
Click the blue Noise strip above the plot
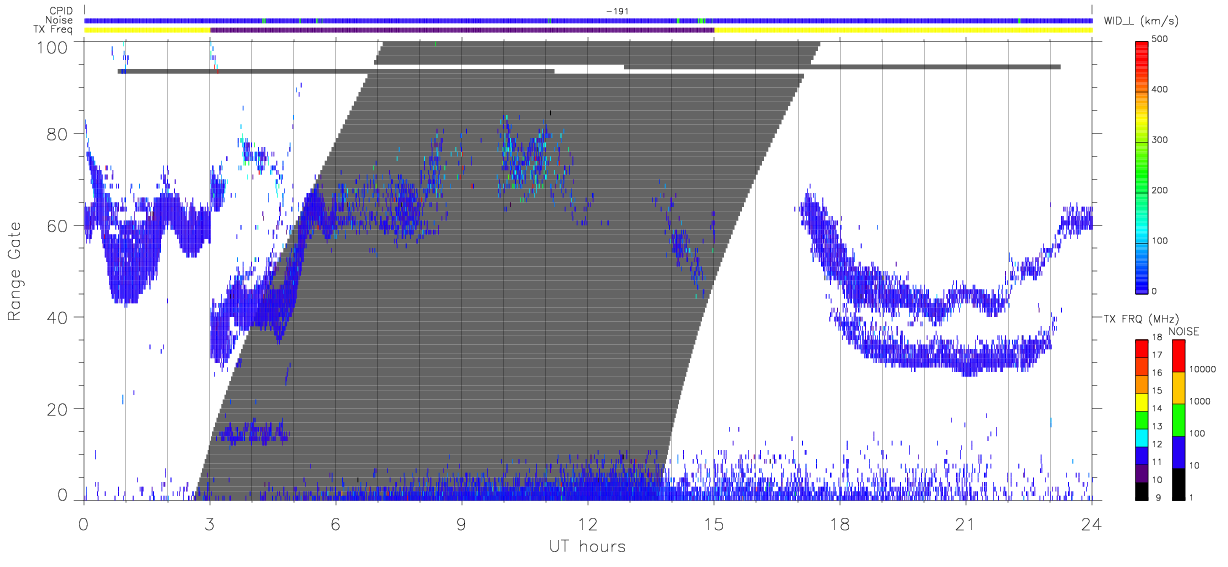point(588,20)
